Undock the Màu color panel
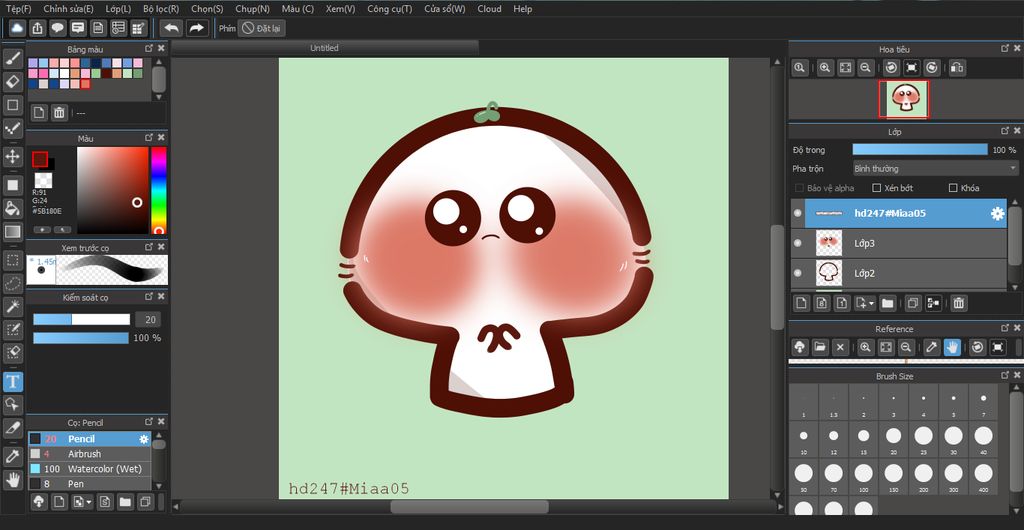1024x530 pixels. point(149,138)
